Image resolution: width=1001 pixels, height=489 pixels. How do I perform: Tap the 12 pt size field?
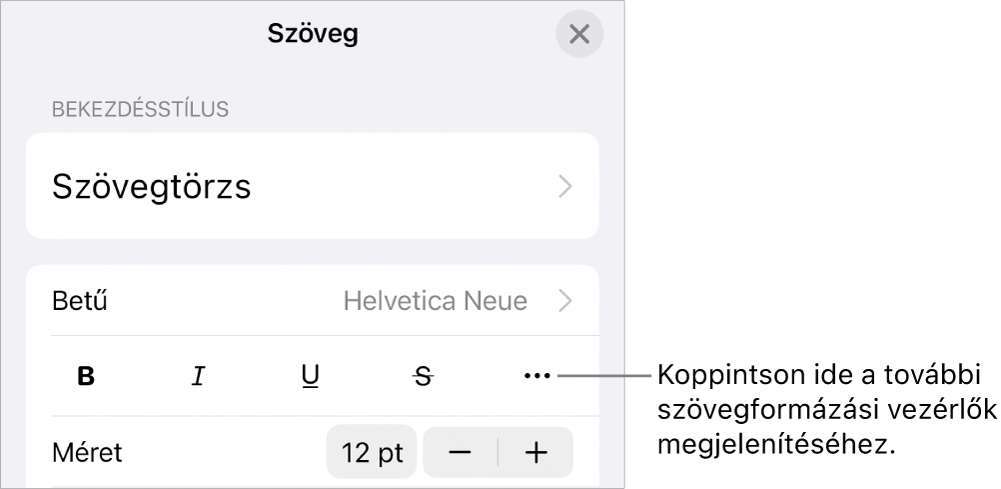372,452
